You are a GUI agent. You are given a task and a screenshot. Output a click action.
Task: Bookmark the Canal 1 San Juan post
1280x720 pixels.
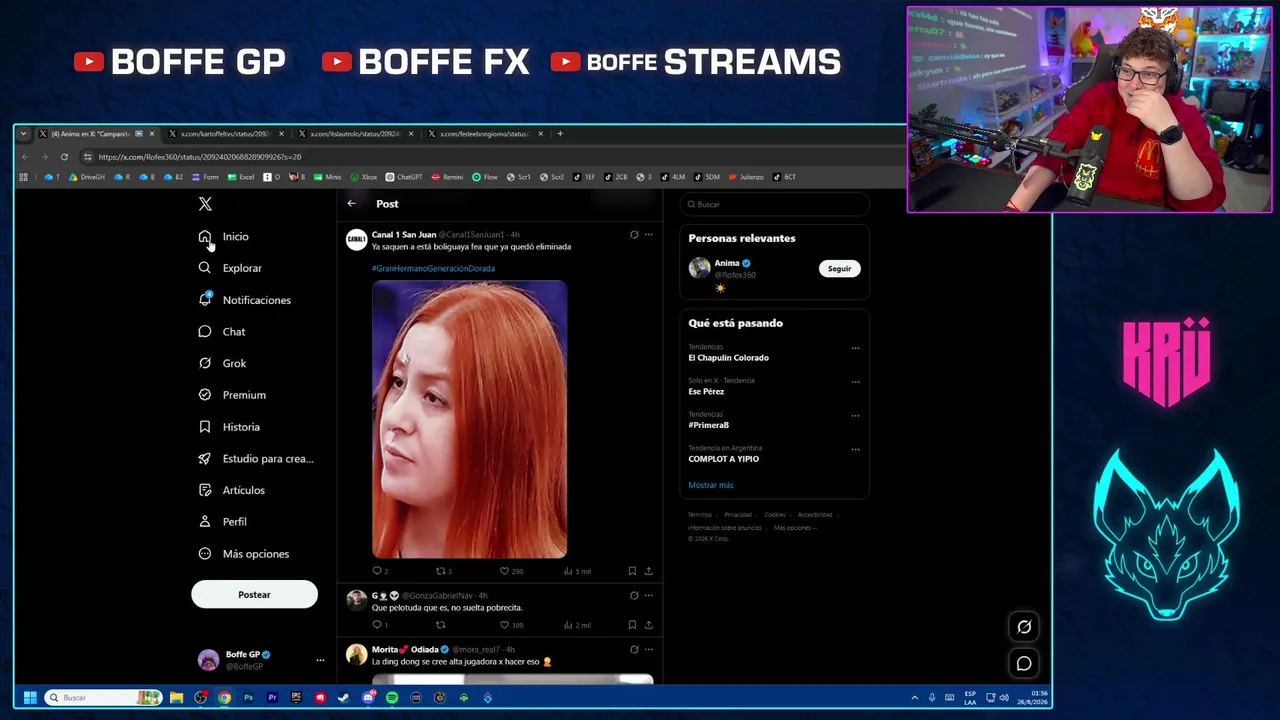point(632,571)
